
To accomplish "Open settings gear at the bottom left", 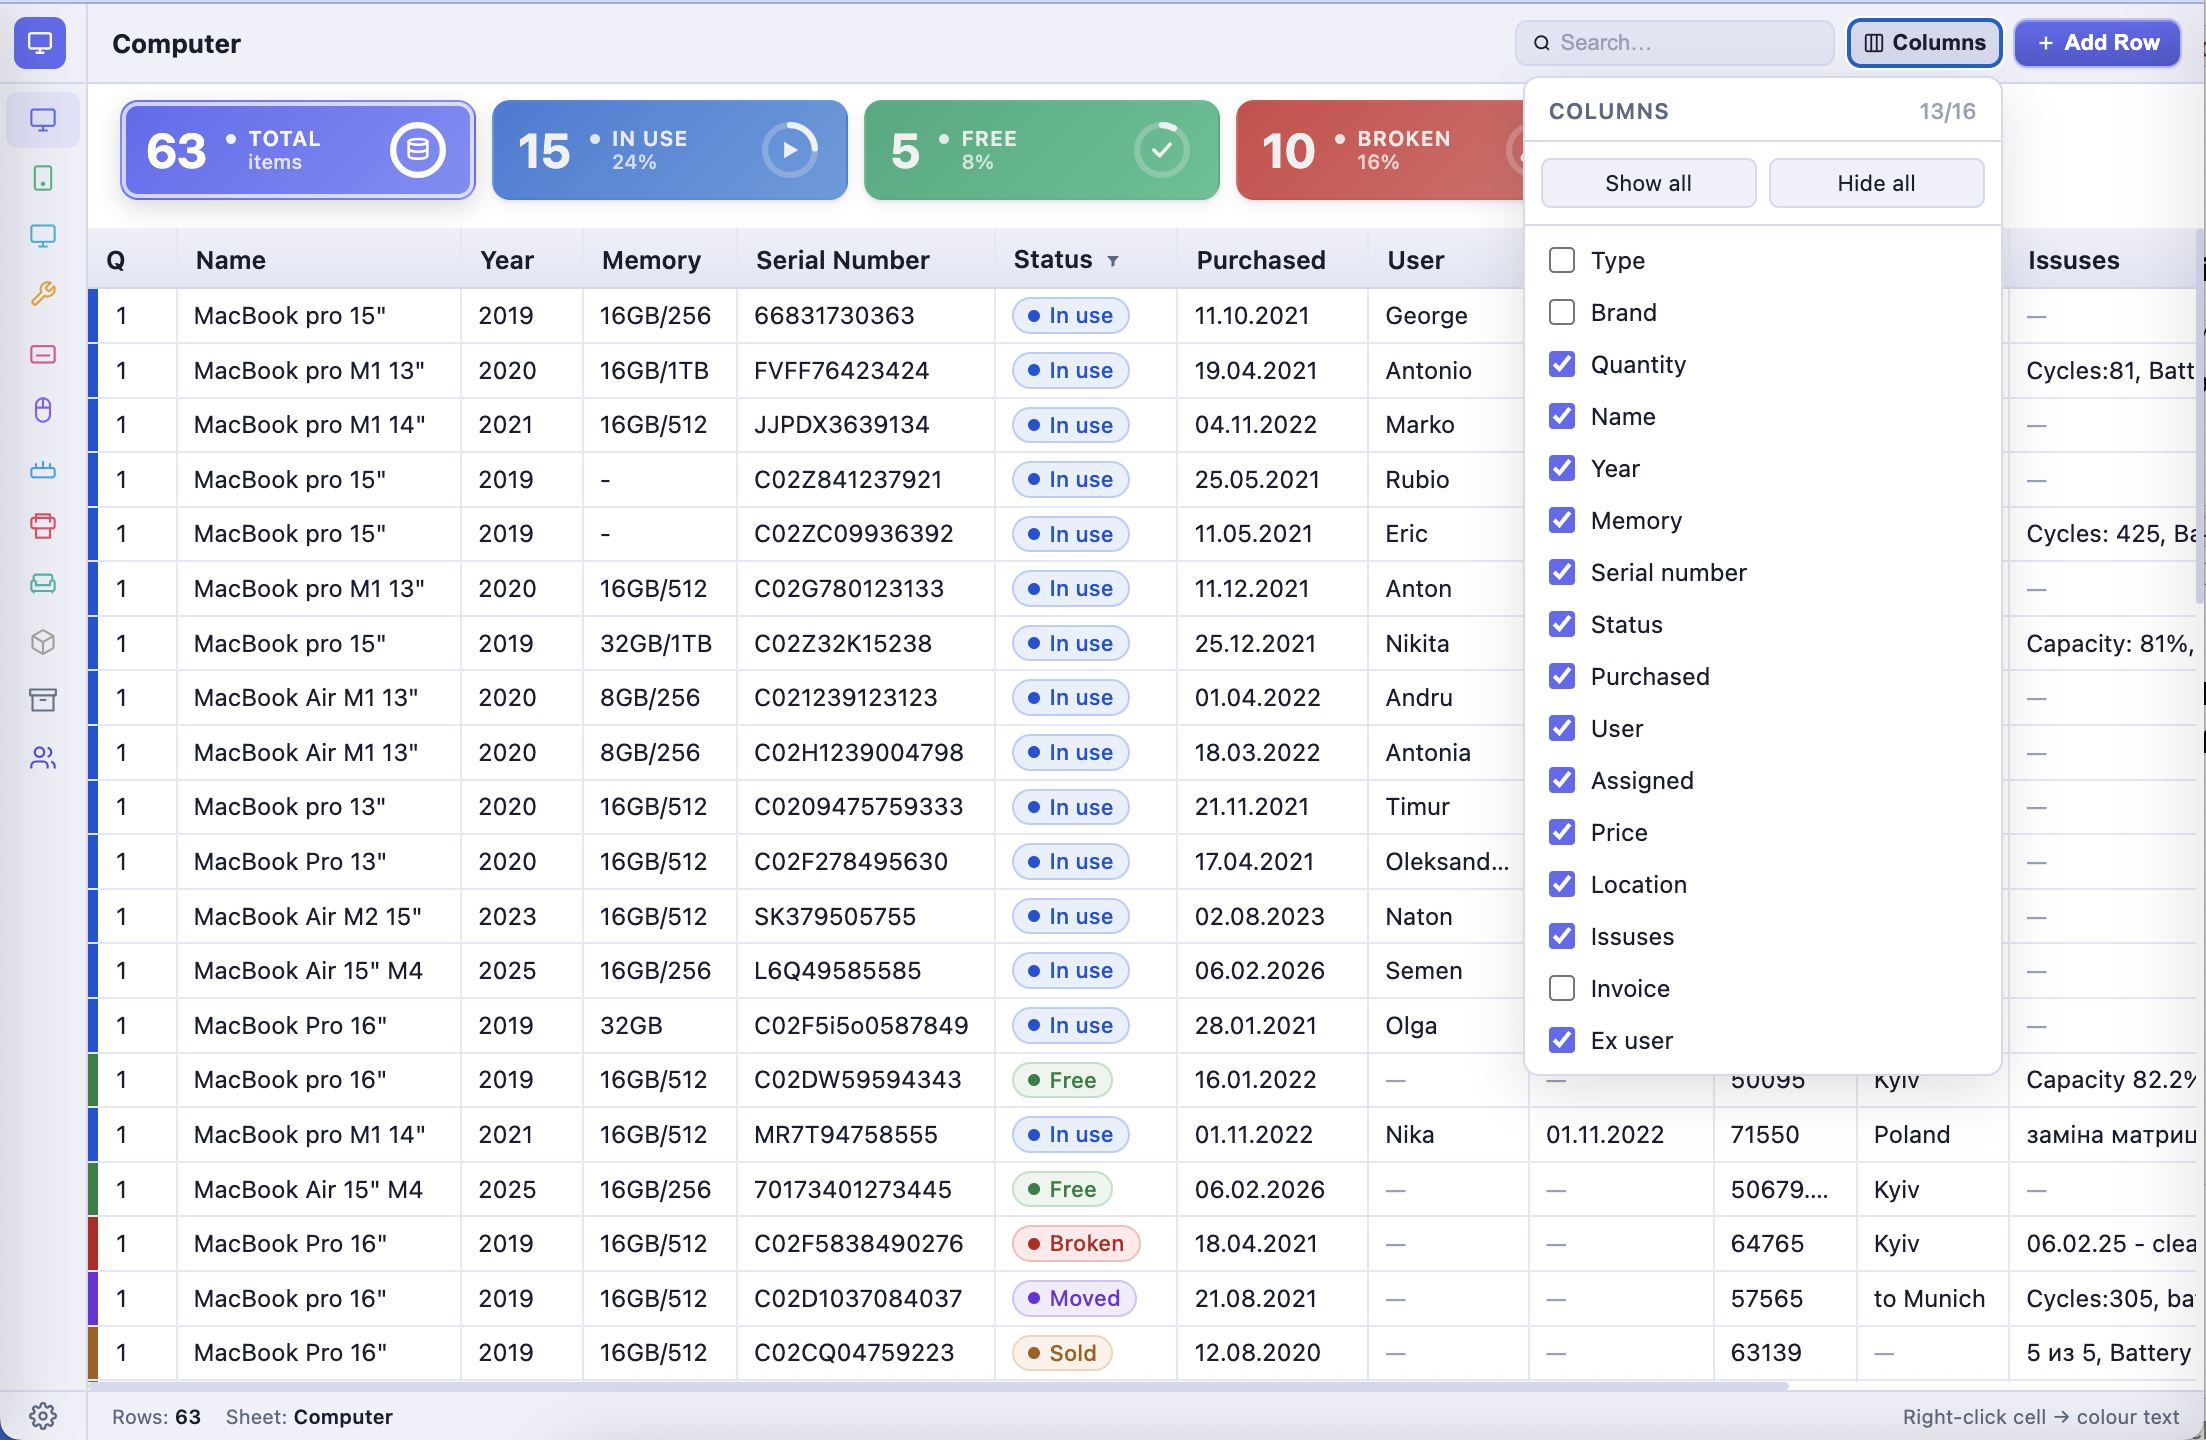I will [43, 1415].
